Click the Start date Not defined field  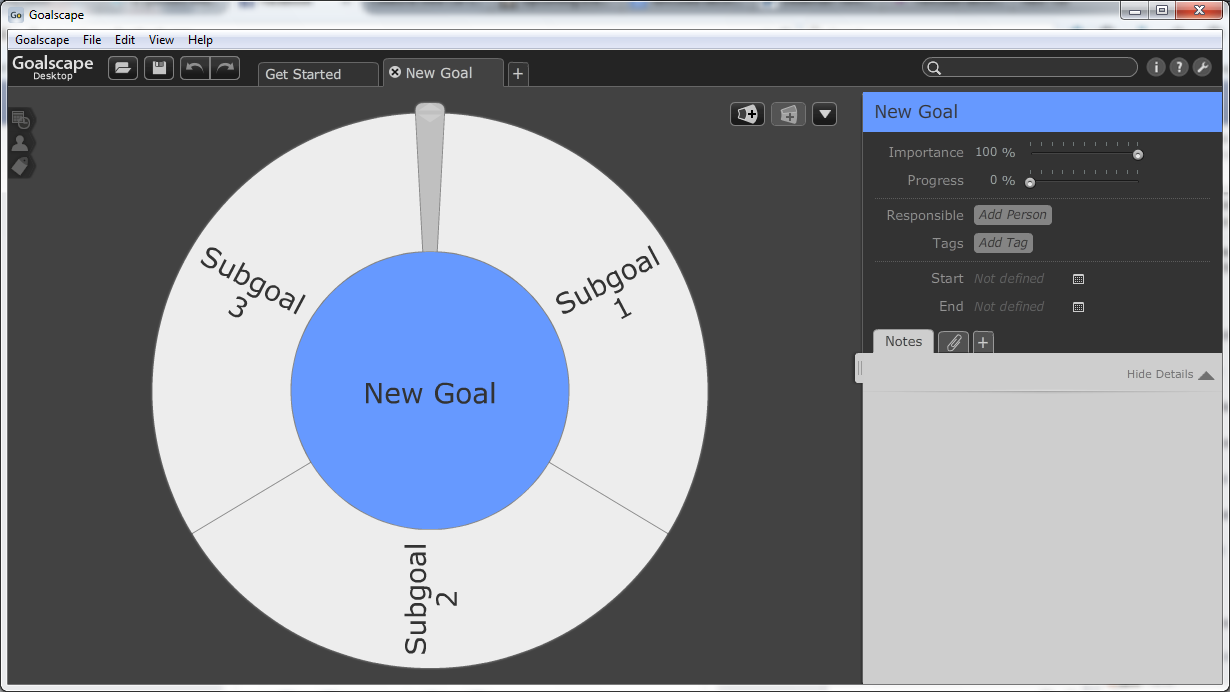1009,279
